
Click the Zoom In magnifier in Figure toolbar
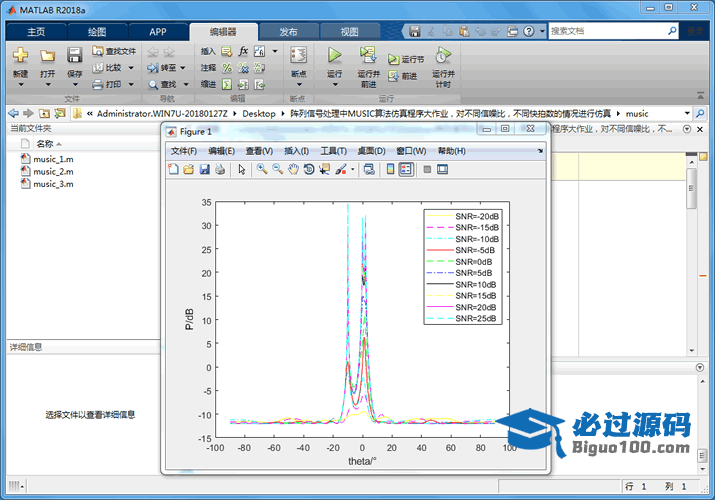click(262, 170)
